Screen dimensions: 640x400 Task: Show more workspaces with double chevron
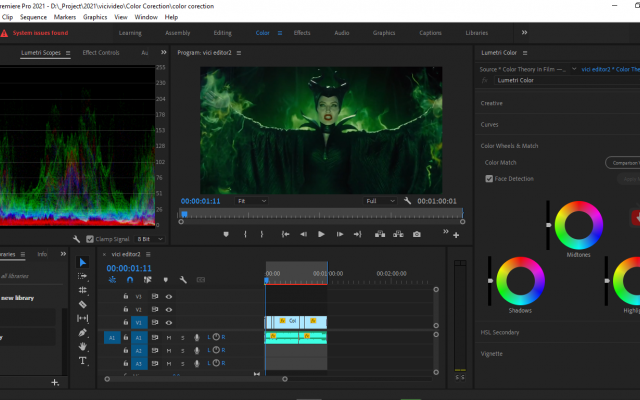524,33
